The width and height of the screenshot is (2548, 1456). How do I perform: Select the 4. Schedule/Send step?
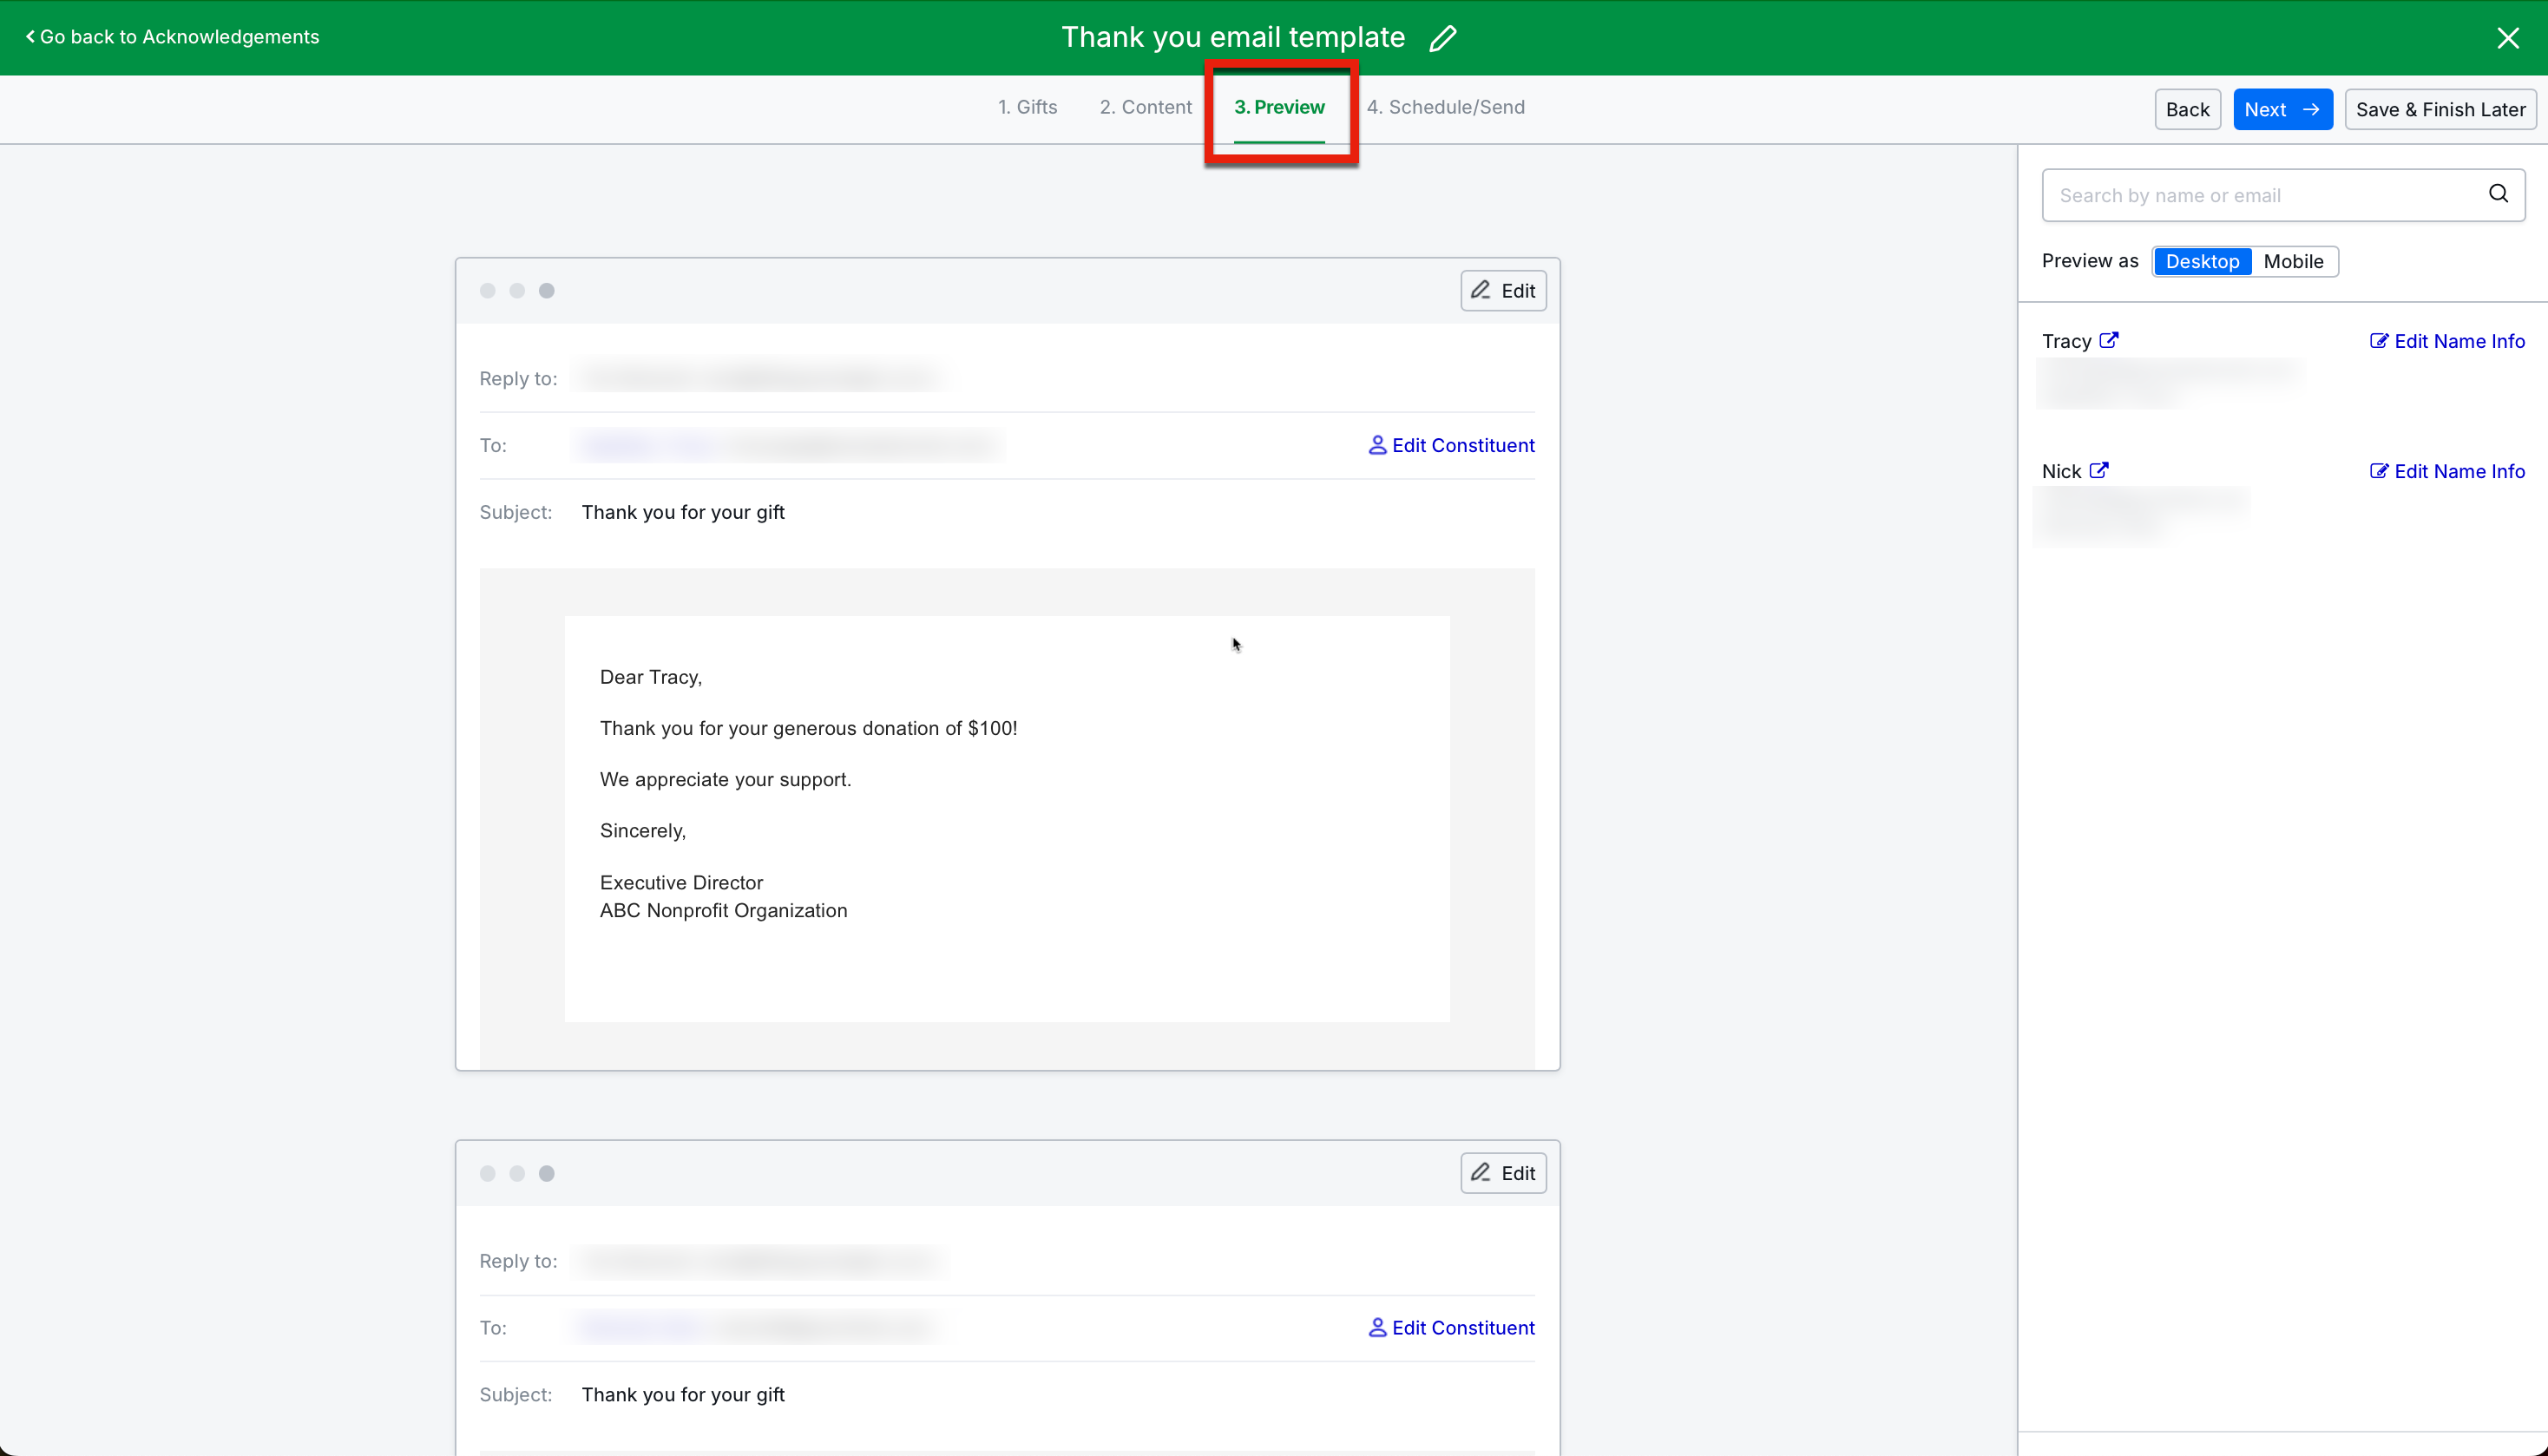[x=1445, y=107]
